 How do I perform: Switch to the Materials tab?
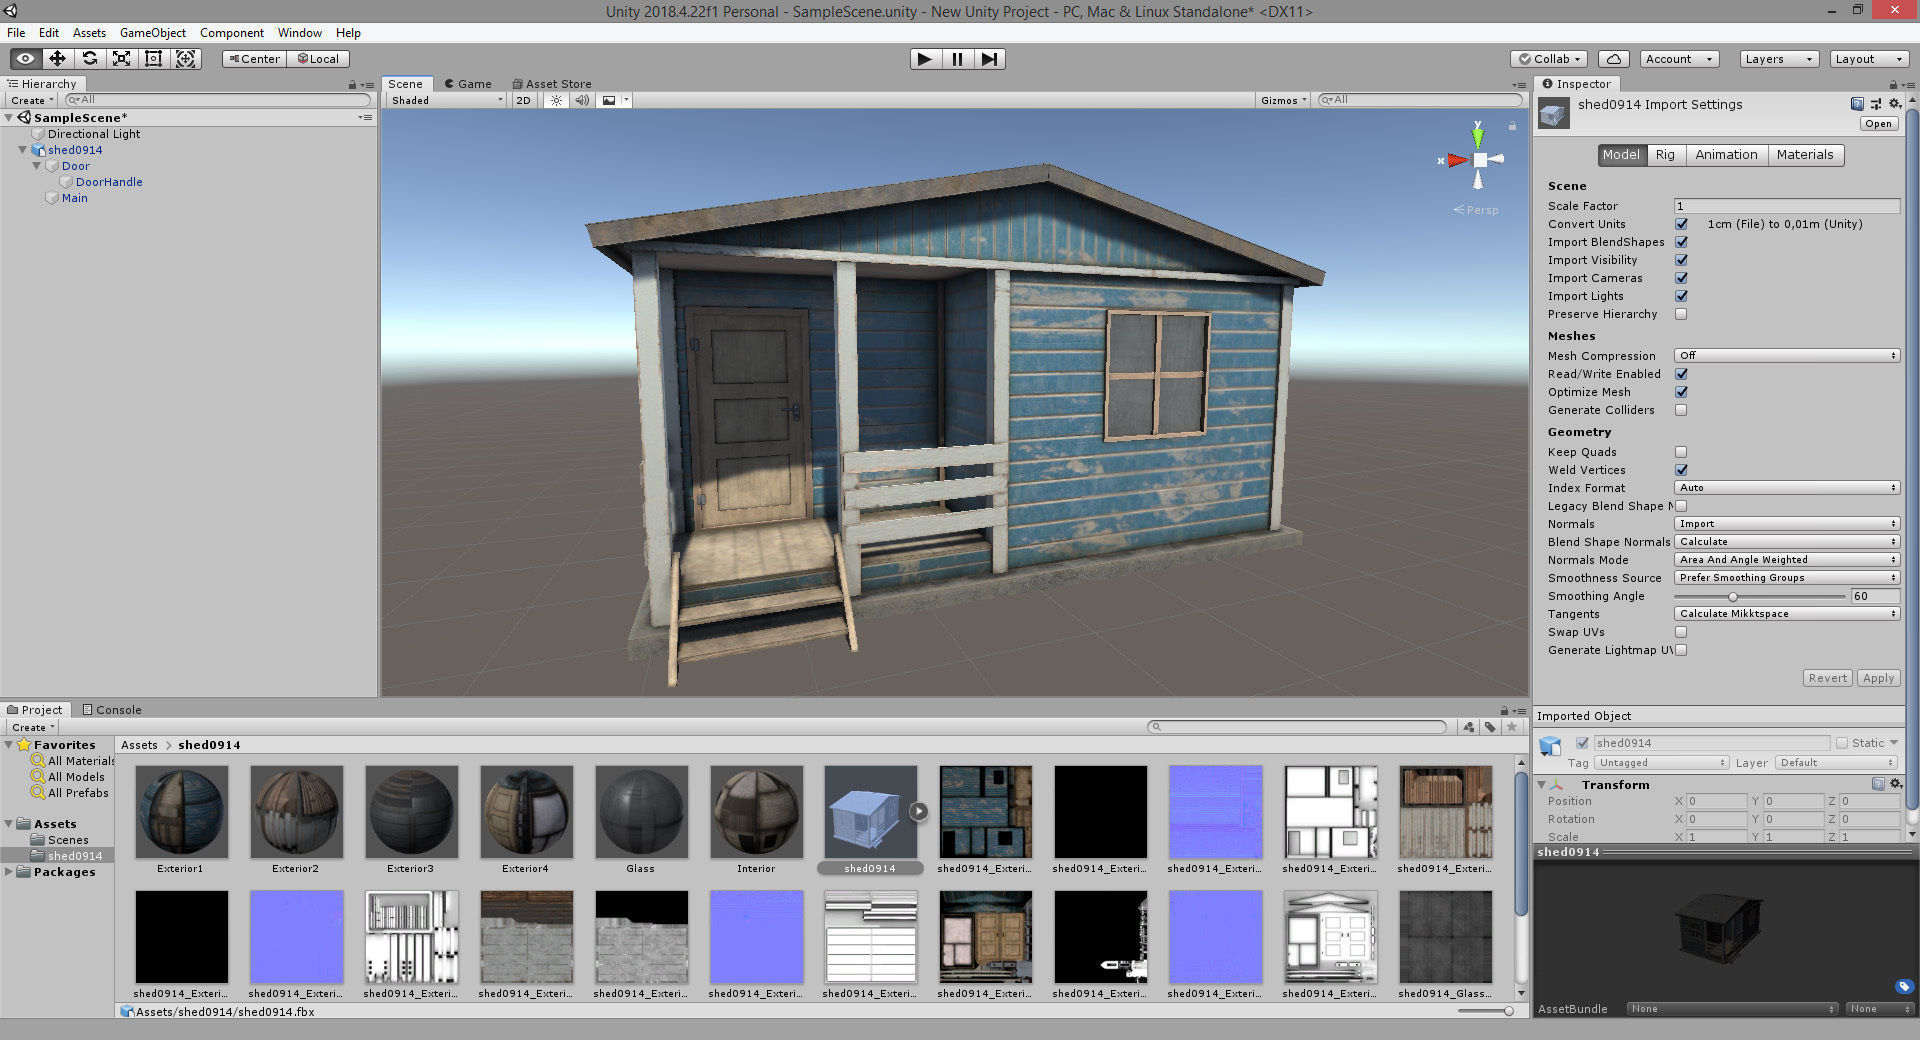[x=1805, y=155]
